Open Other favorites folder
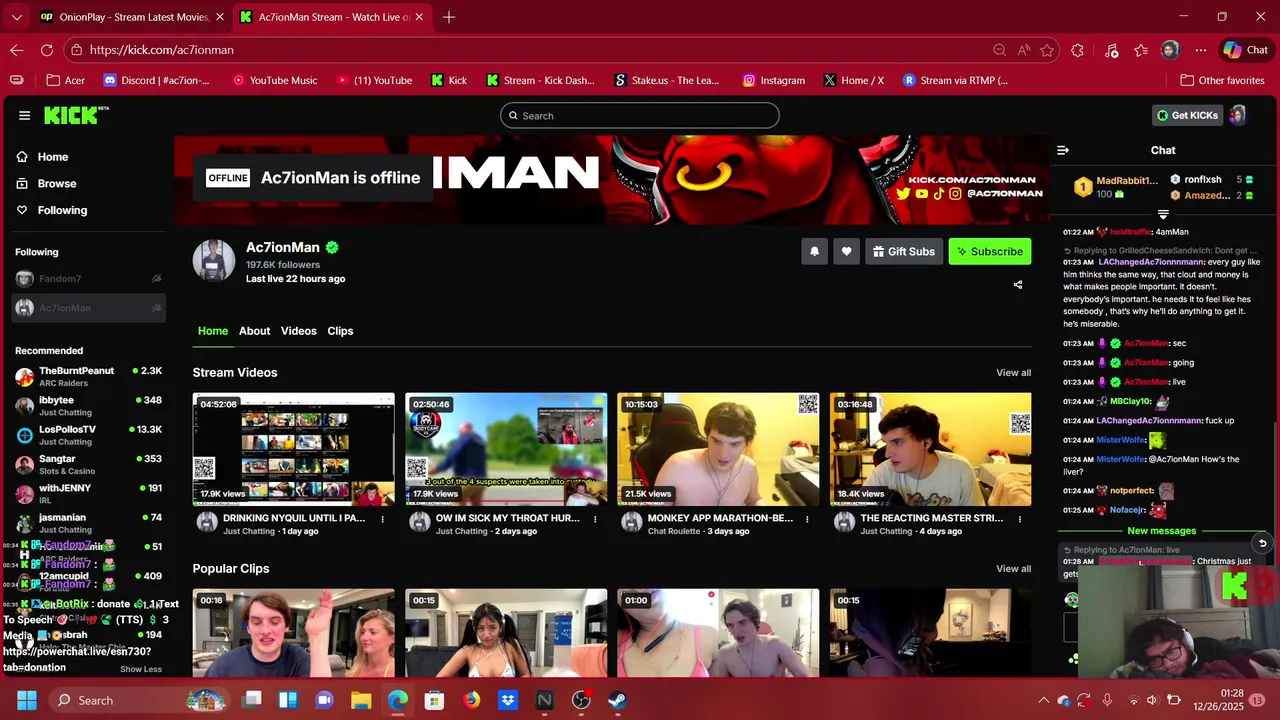The image size is (1280, 720). [x=1222, y=80]
